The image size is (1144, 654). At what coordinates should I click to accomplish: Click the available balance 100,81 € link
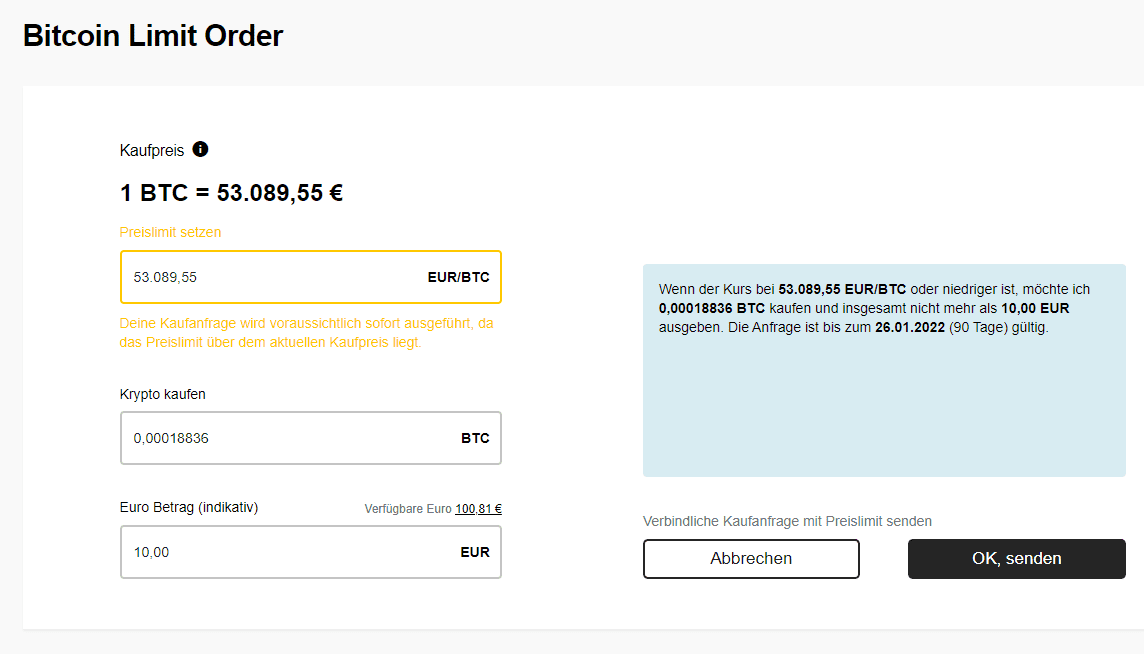point(478,509)
